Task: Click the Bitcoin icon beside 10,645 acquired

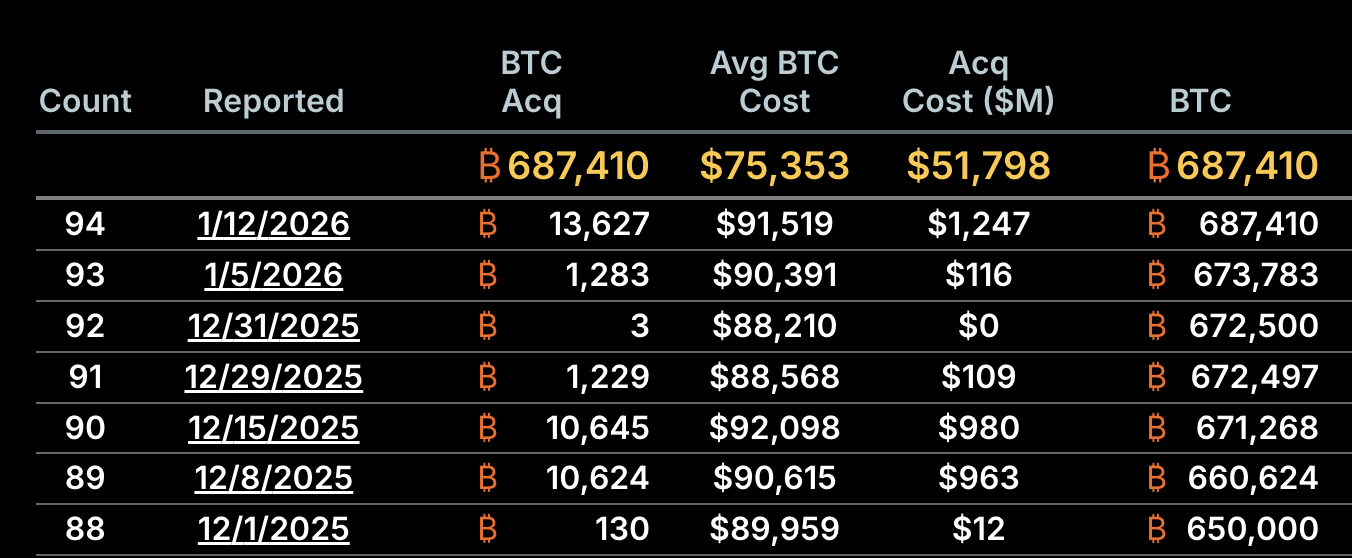Action: click(x=488, y=427)
